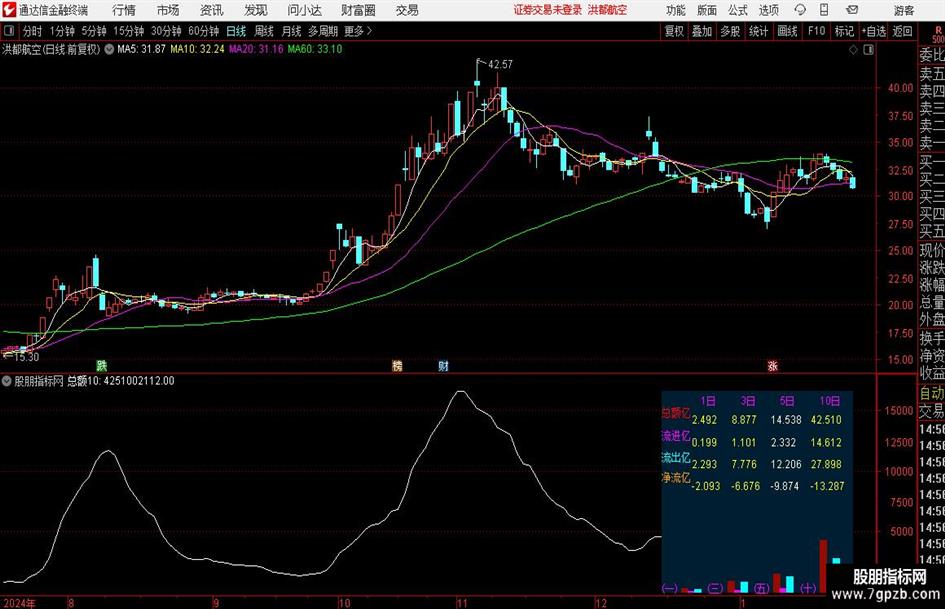Click the blue 财 event marker
This screenshot has height=609, width=945.
click(444, 365)
